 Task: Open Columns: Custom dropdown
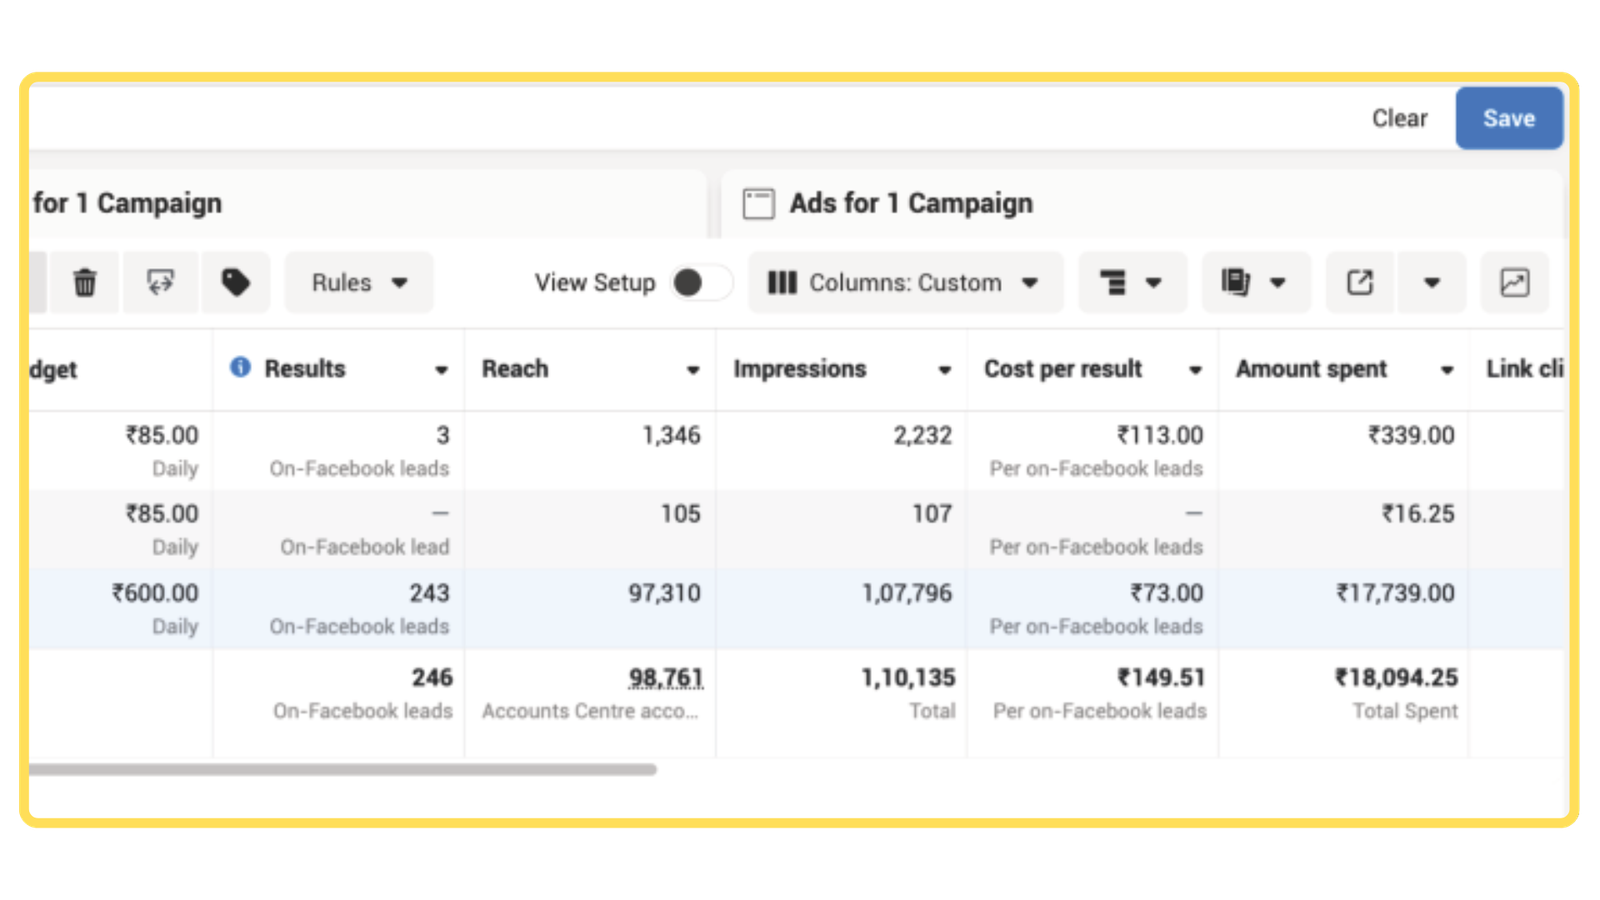tap(904, 283)
